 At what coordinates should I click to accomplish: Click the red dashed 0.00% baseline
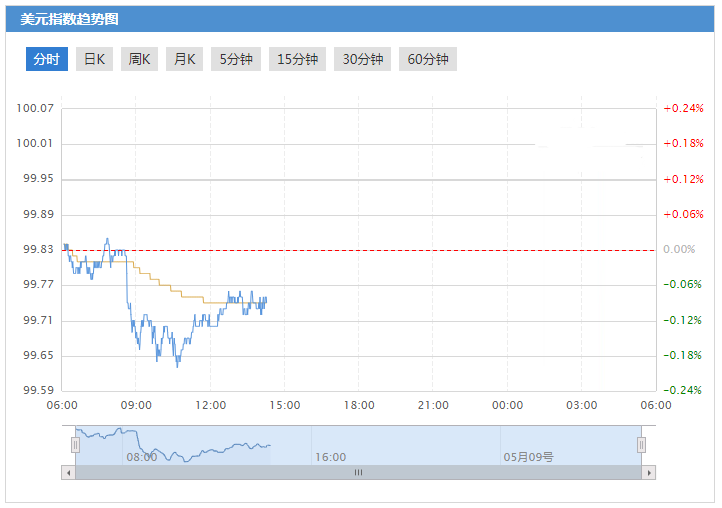pyautogui.click(x=400, y=250)
